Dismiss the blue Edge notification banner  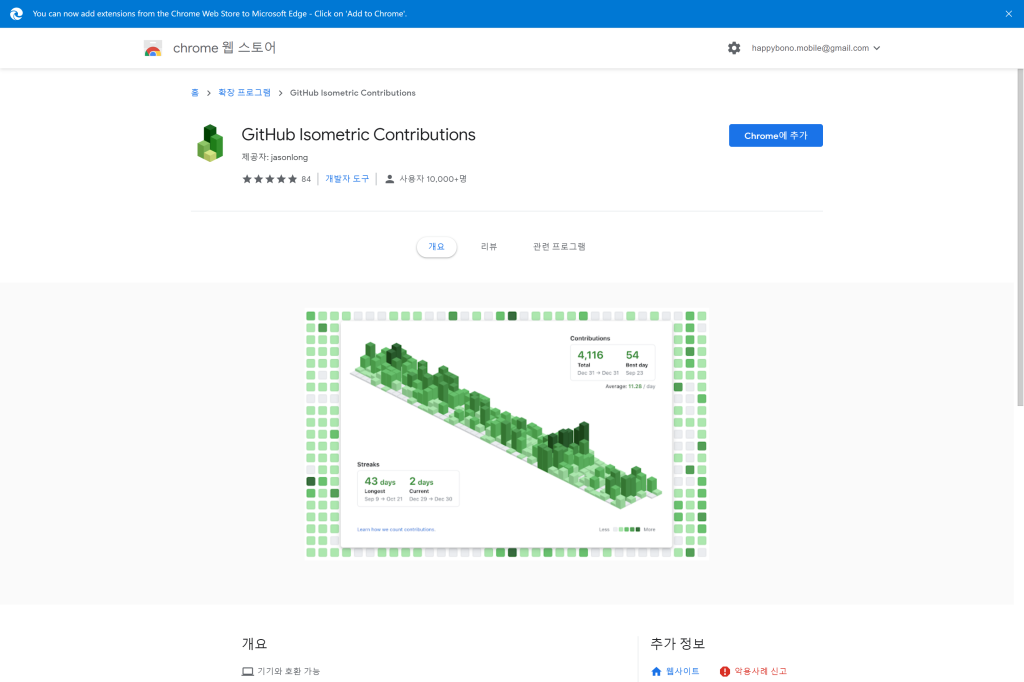1008,14
